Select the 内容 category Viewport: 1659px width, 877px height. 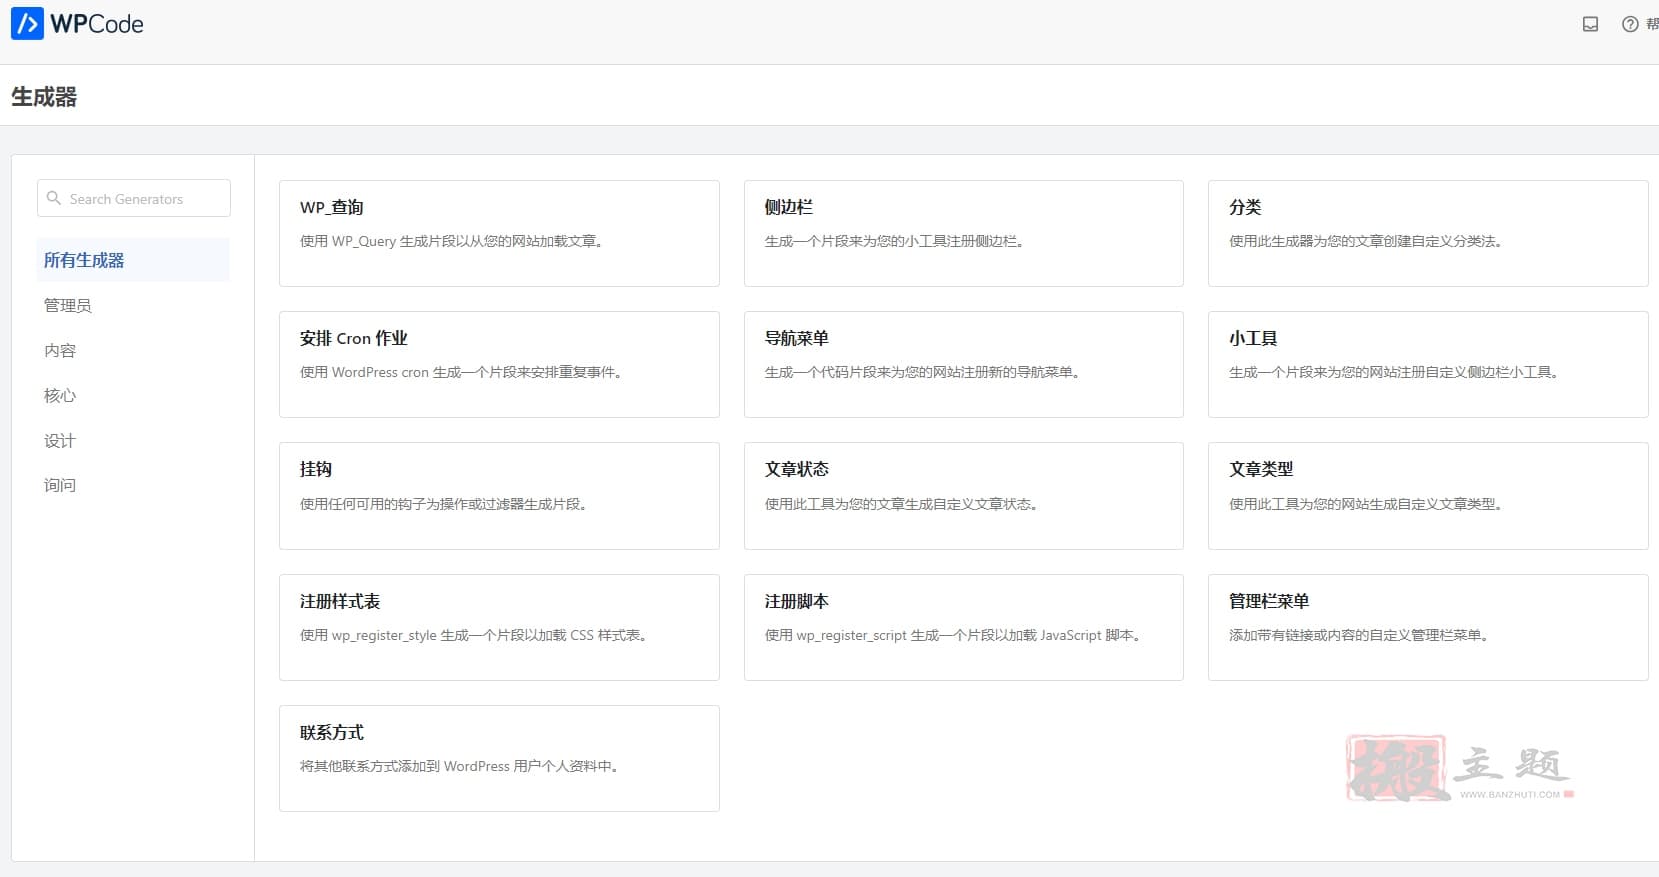60,350
